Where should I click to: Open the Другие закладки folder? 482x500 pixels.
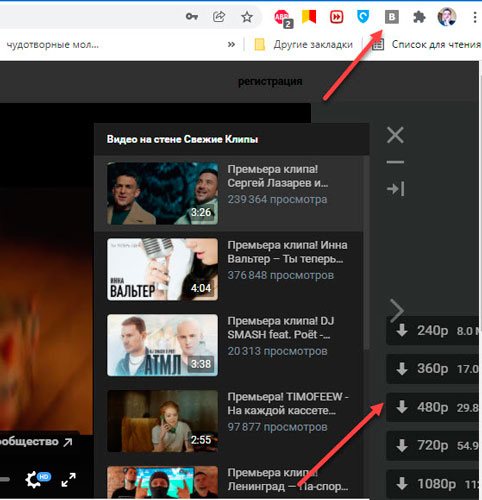(x=304, y=44)
